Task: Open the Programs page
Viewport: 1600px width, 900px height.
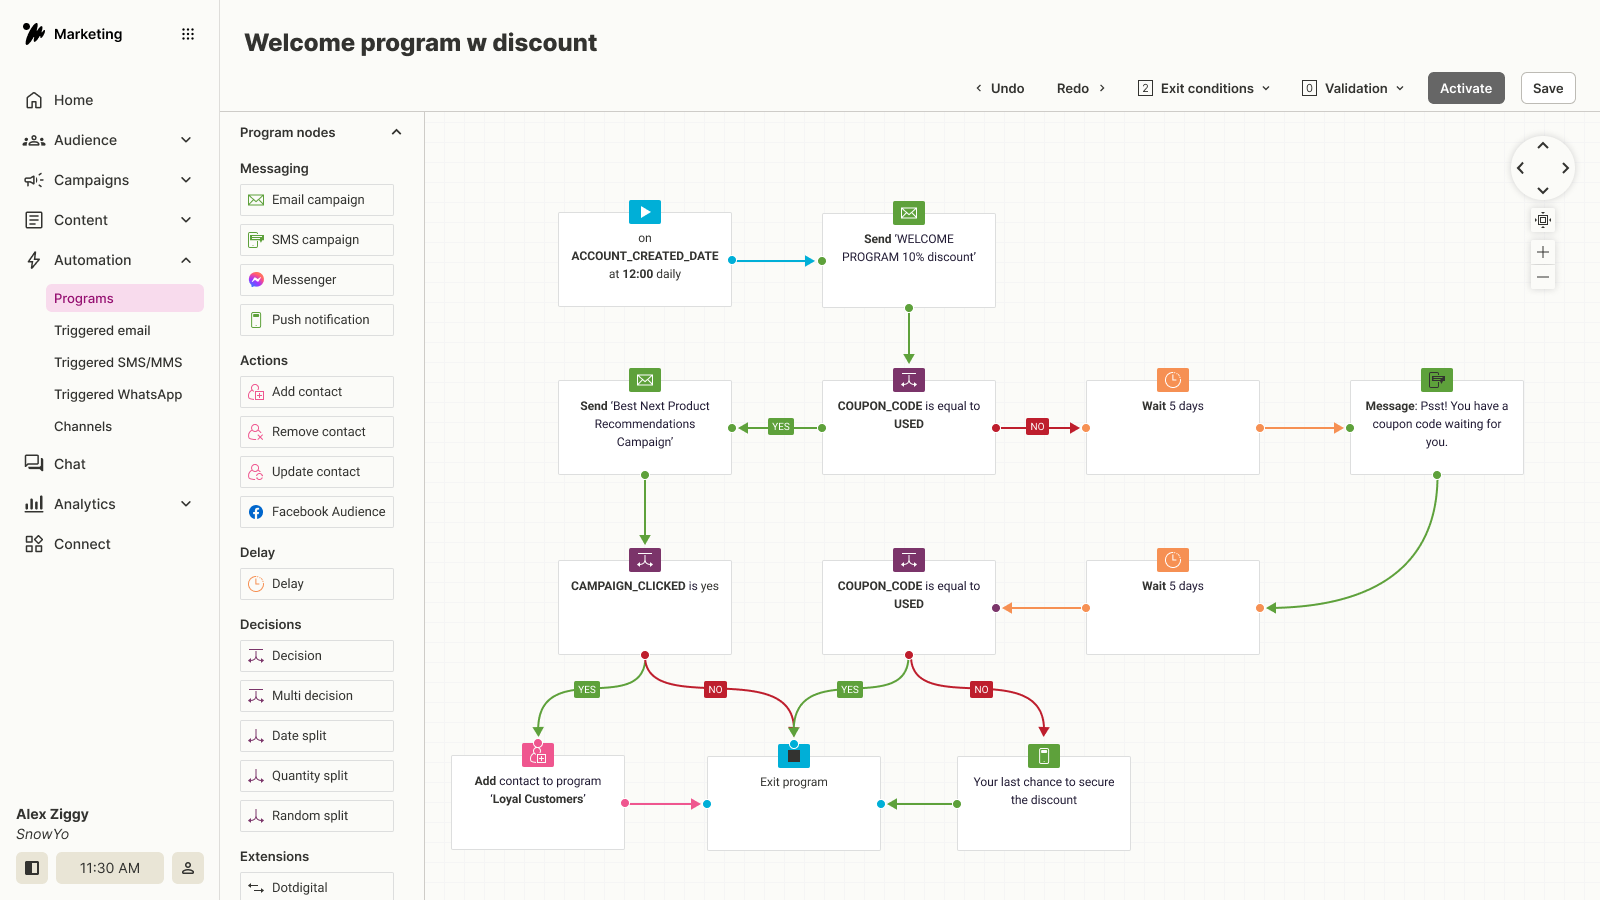Action: tap(125, 298)
